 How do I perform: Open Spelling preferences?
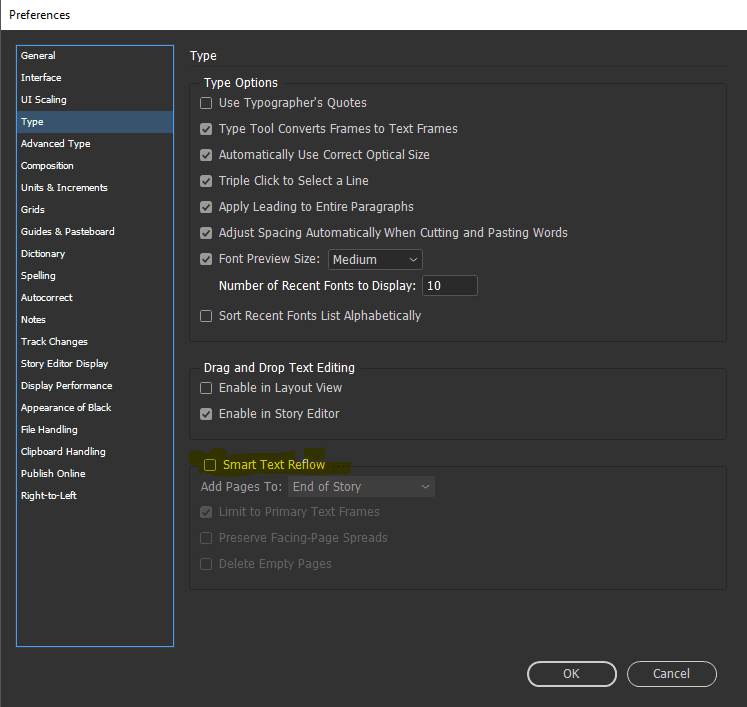pyautogui.click(x=95, y=276)
